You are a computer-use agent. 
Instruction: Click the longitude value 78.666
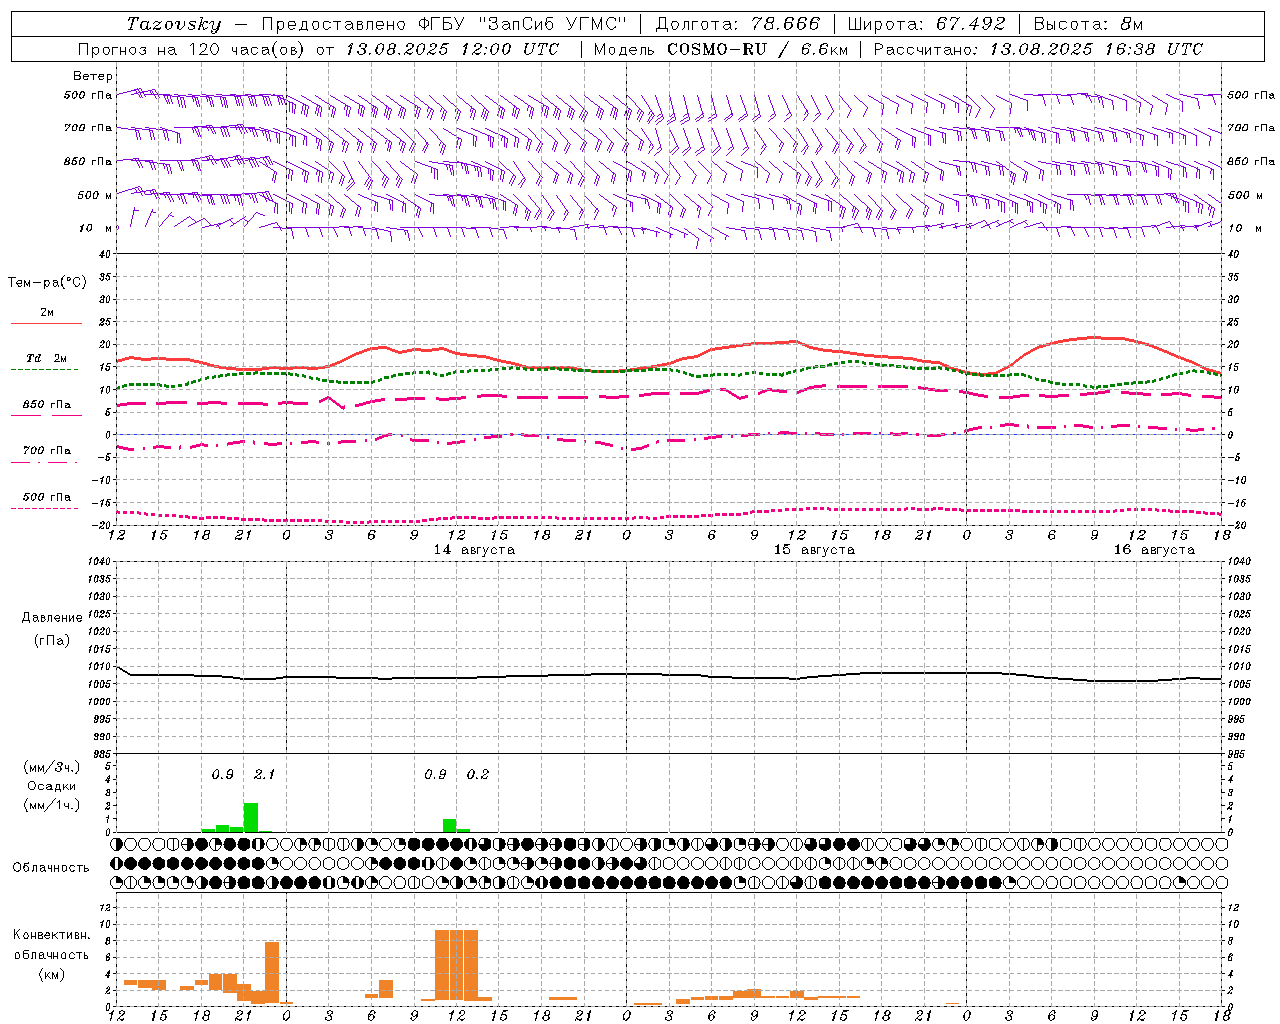786,24
